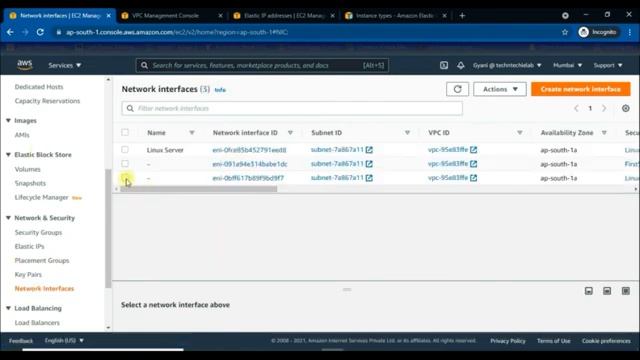Open Key Pairs in sidebar
Screen dimensions: 640x360
point(28,274)
